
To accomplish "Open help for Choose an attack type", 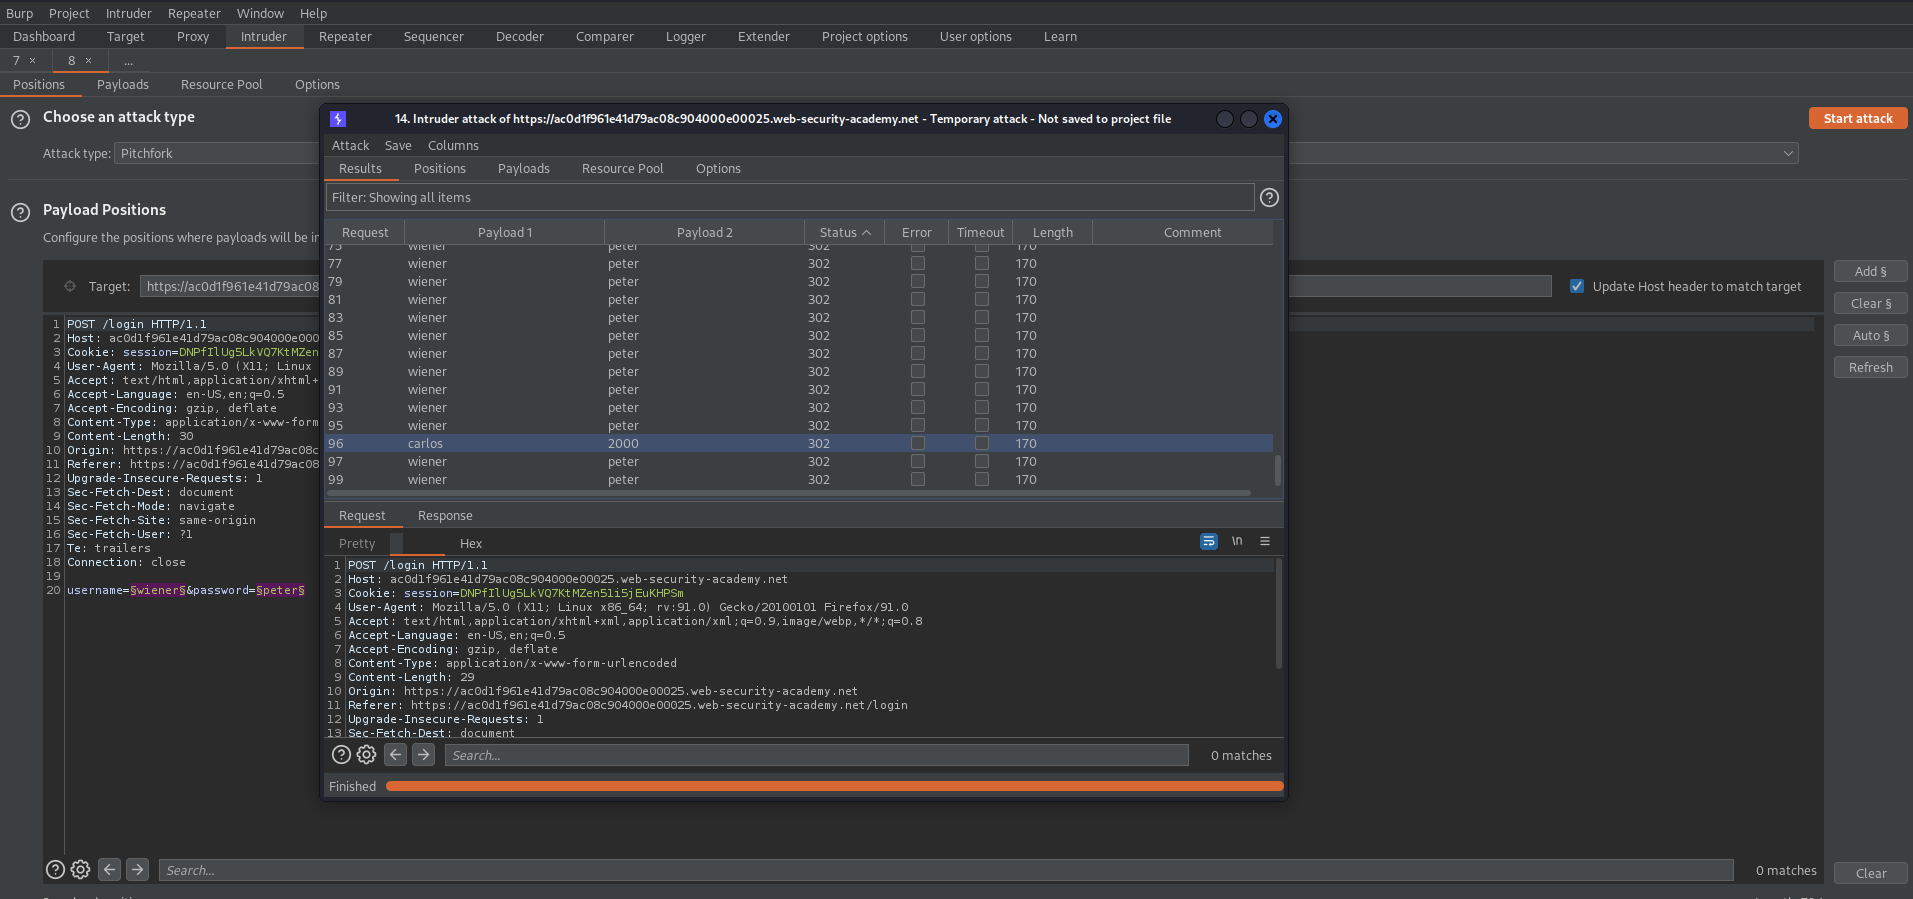I will [20, 119].
